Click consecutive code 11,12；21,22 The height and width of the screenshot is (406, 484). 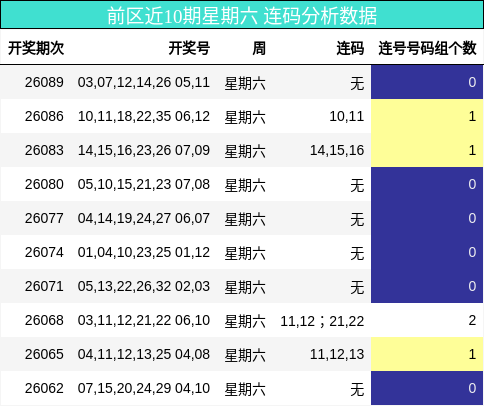click(322, 321)
